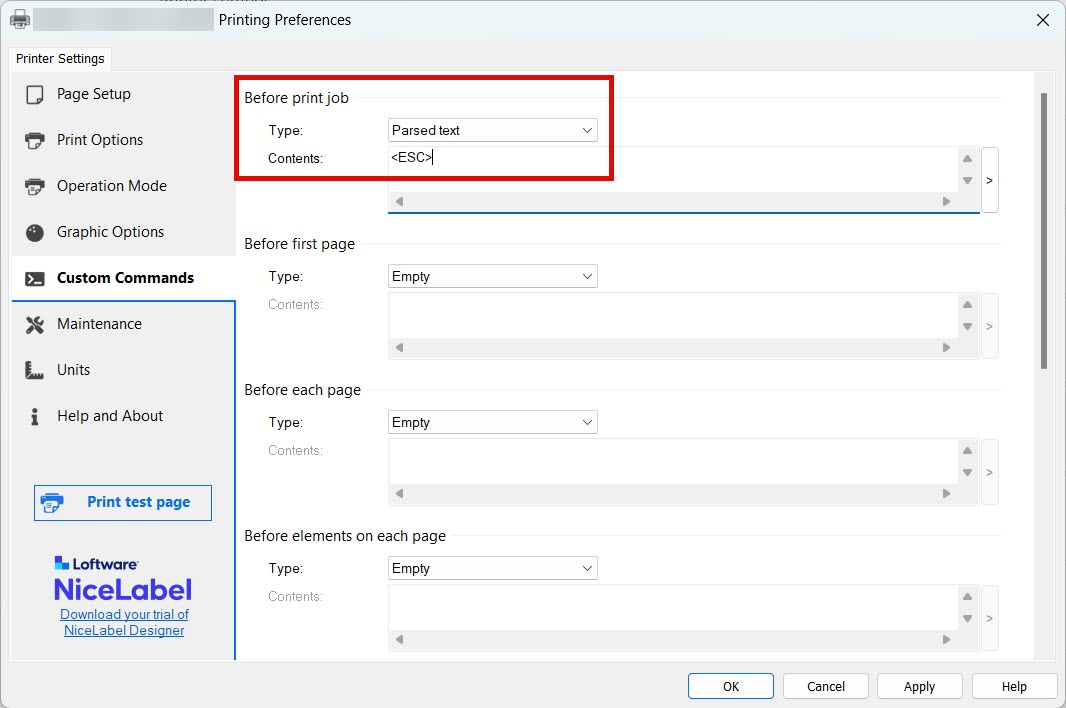Expand Before elements on each page Type dropdown
Viewport: 1066px width, 708px height.
492,568
